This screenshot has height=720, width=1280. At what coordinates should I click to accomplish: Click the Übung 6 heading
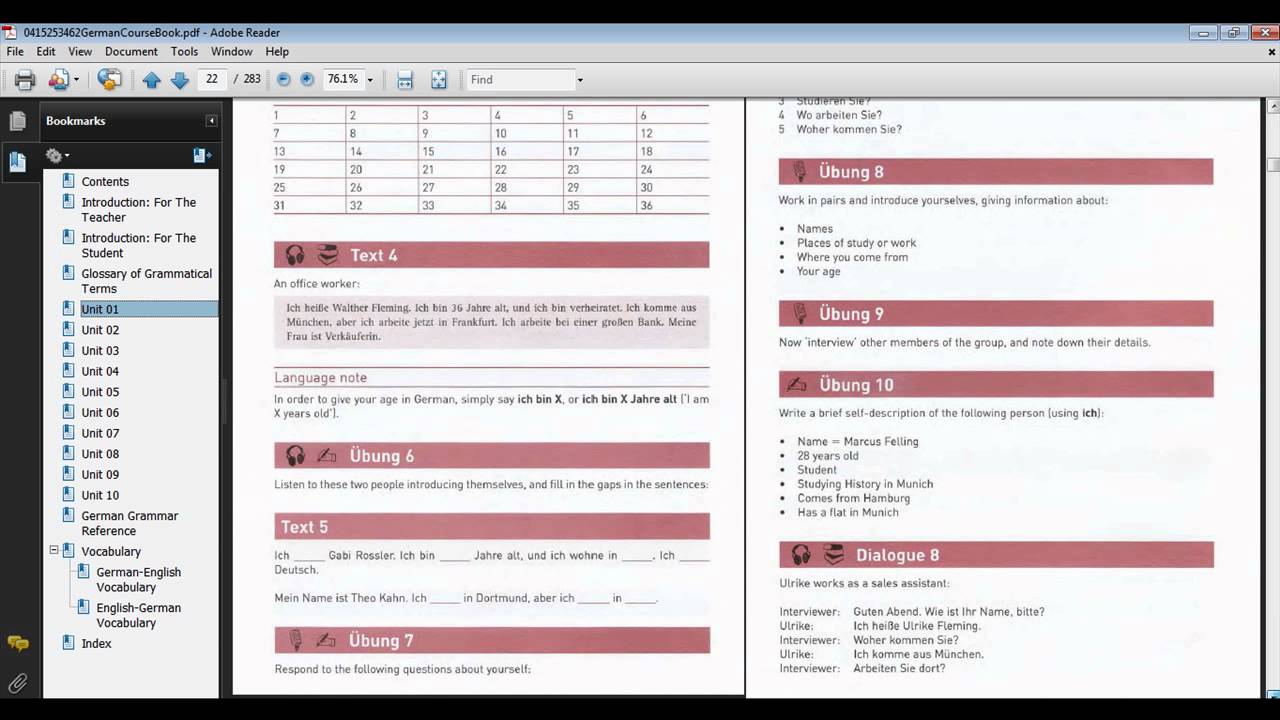pyautogui.click(x=381, y=456)
